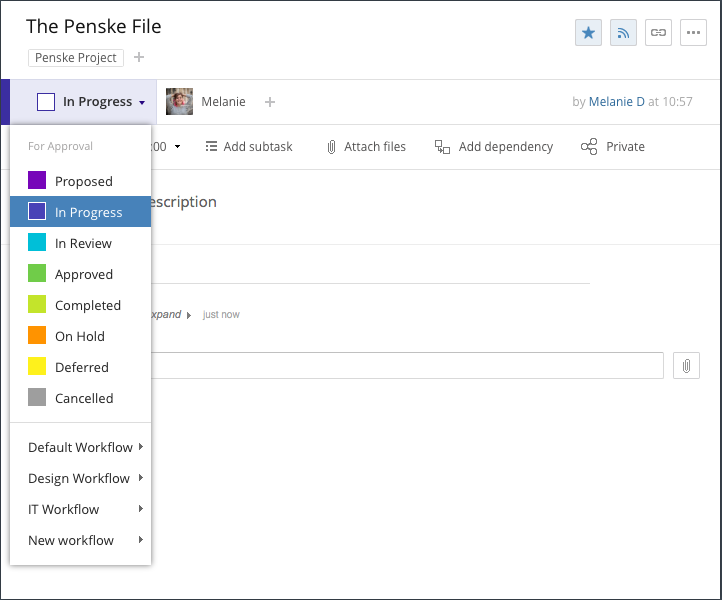The height and width of the screenshot is (600, 722).
Task: Set status to On Hold
Action: [81, 336]
